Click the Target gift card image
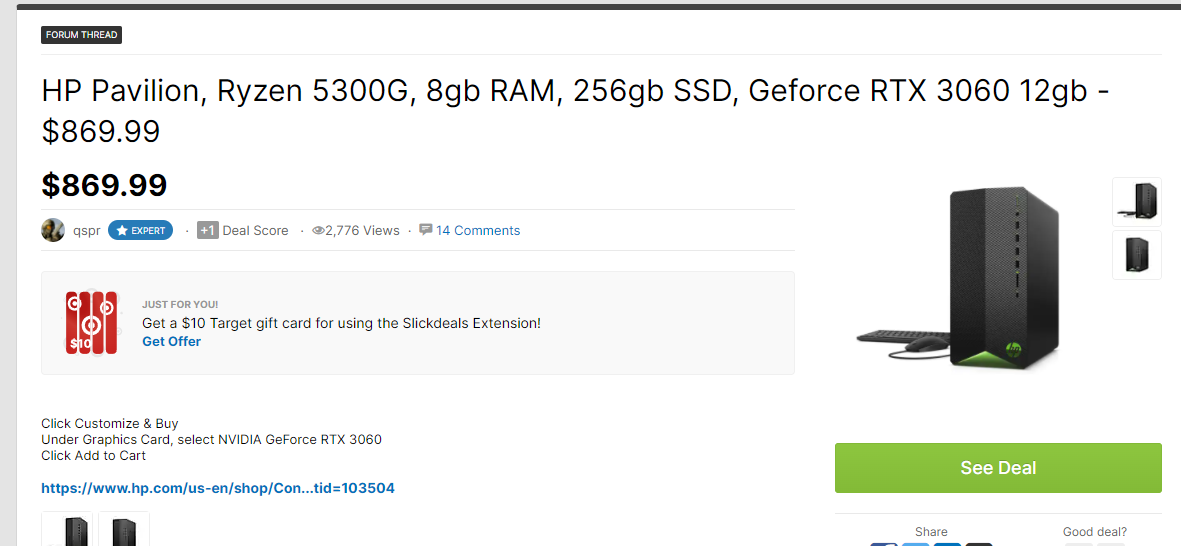This screenshot has height=546, width=1181. [x=91, y=323]
